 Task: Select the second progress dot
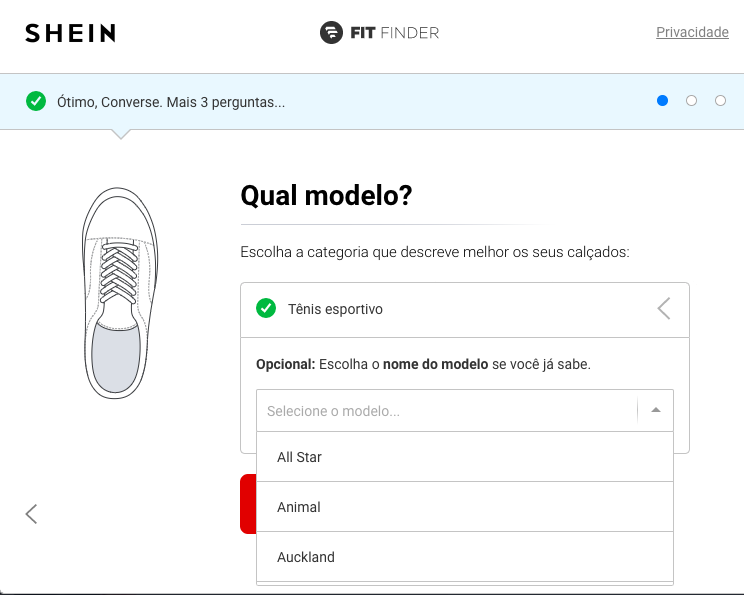[x=691, y=101]
